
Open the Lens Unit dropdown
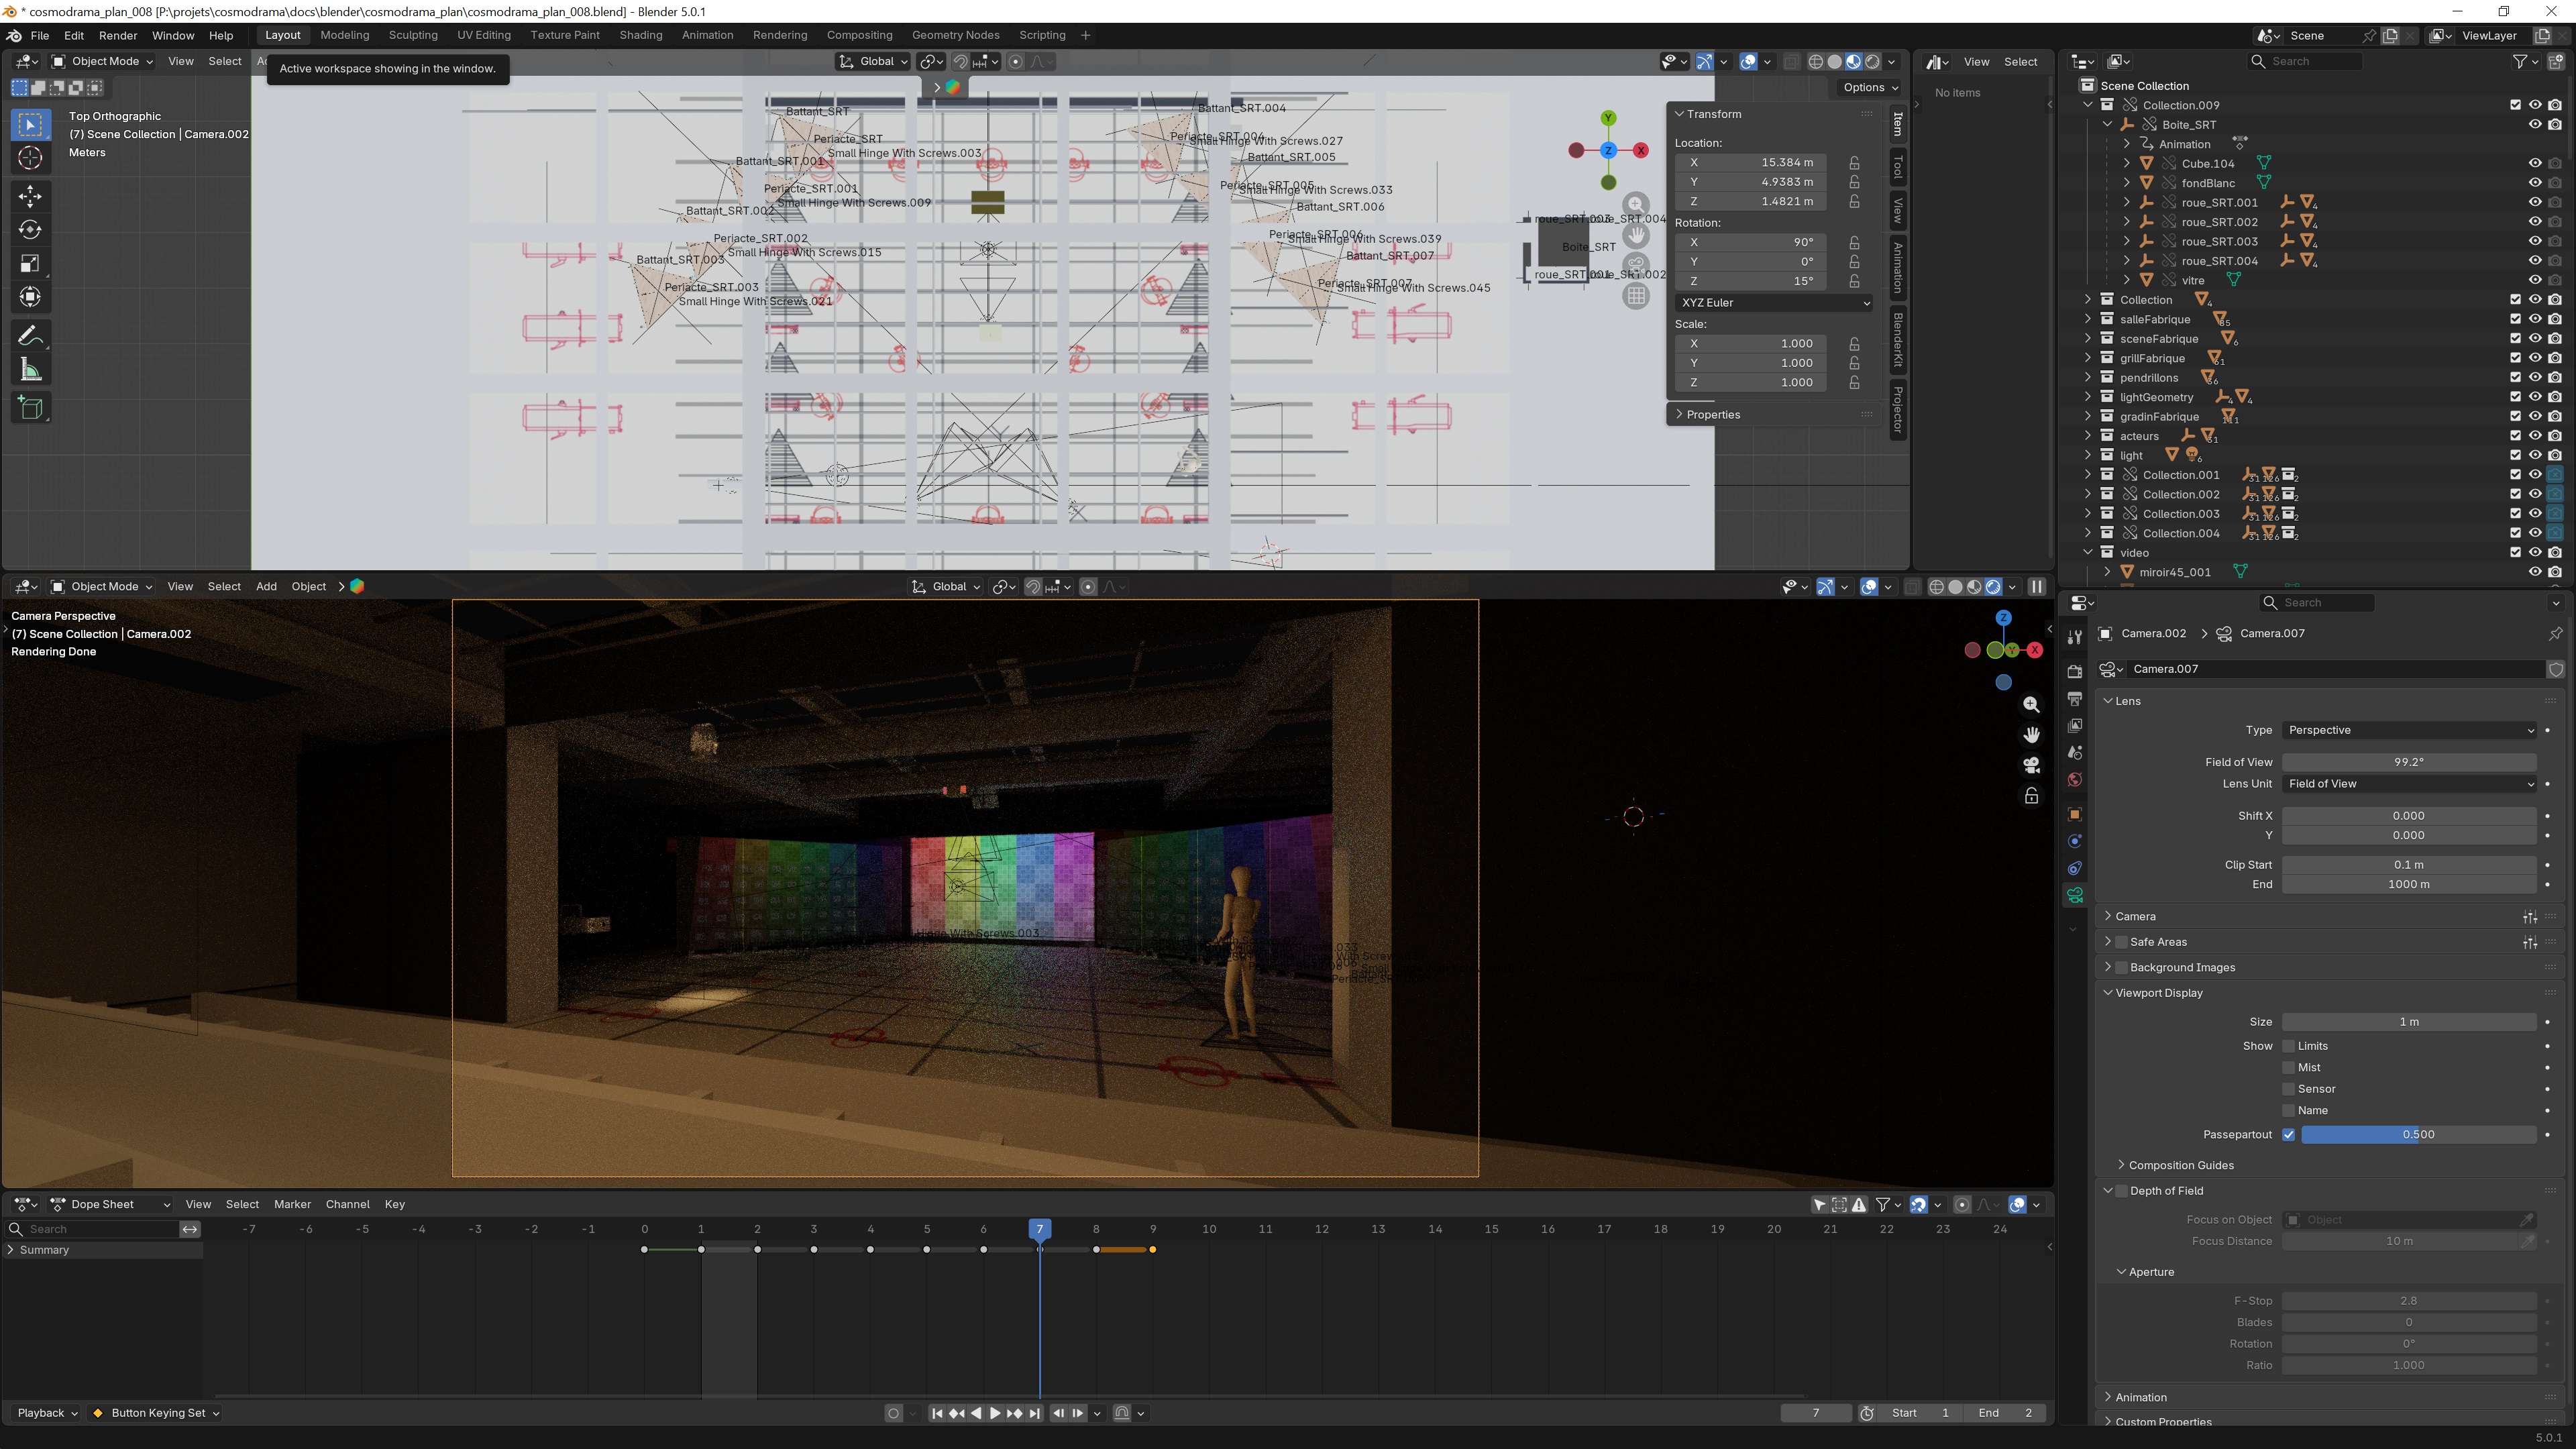2409,784
